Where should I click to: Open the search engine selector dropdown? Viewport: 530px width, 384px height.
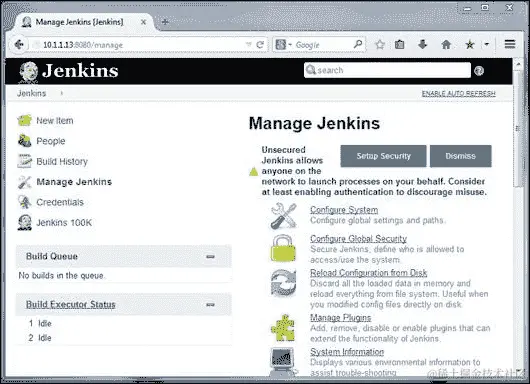point(284,44)
